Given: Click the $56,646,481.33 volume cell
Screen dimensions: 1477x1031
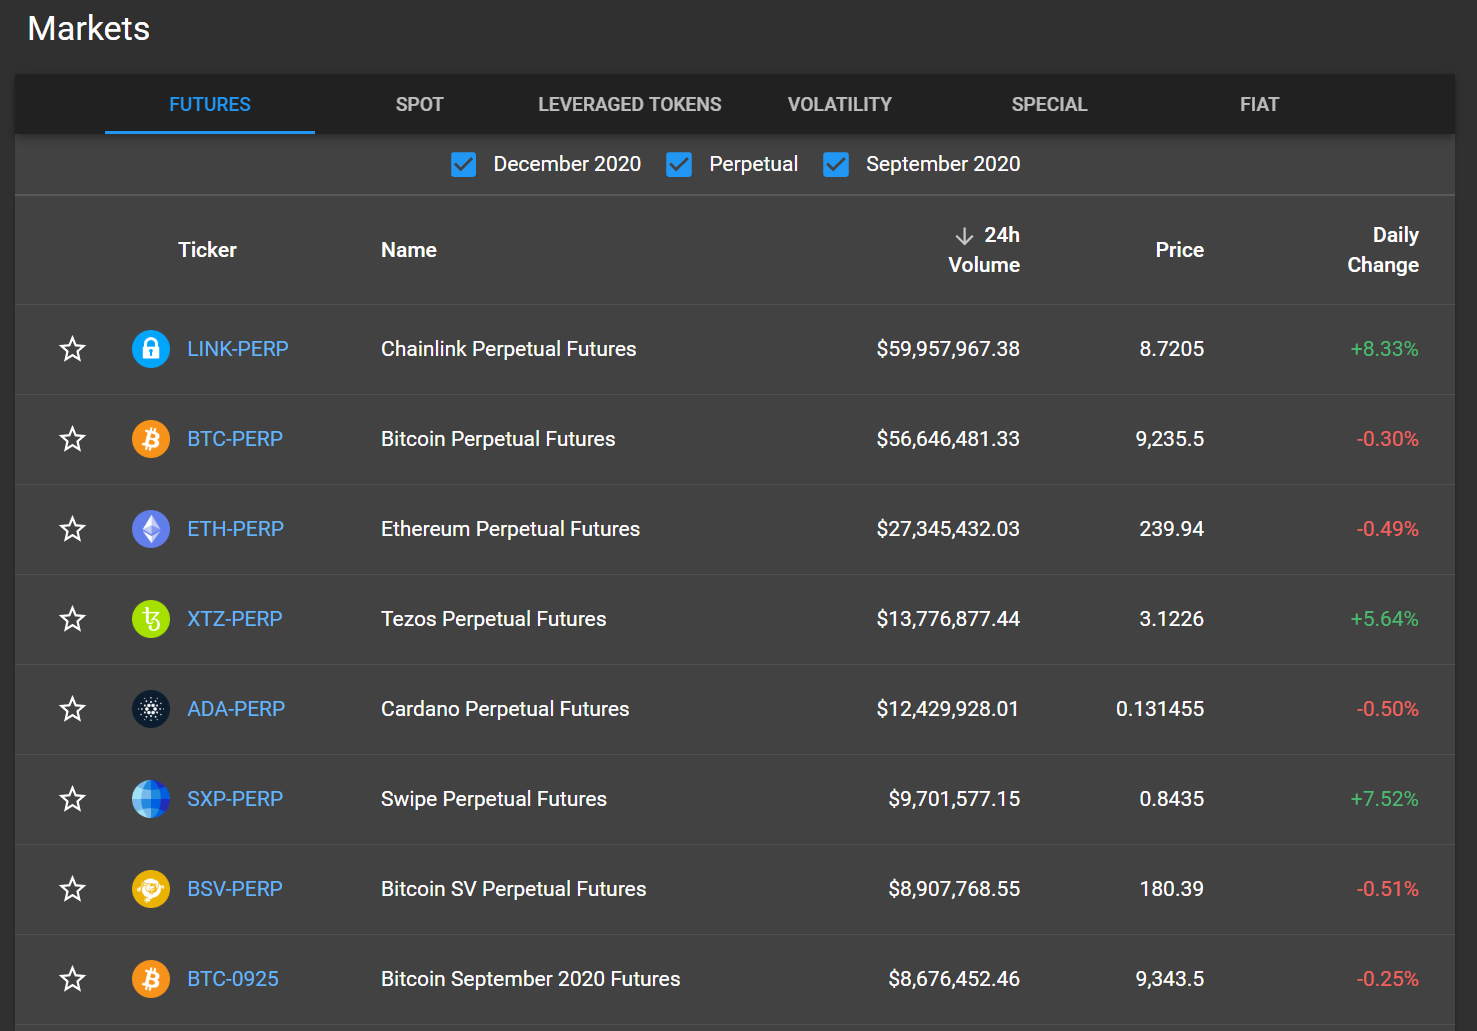Looking at the screenshot, I should pyautogui.click(x=948, y=439).
